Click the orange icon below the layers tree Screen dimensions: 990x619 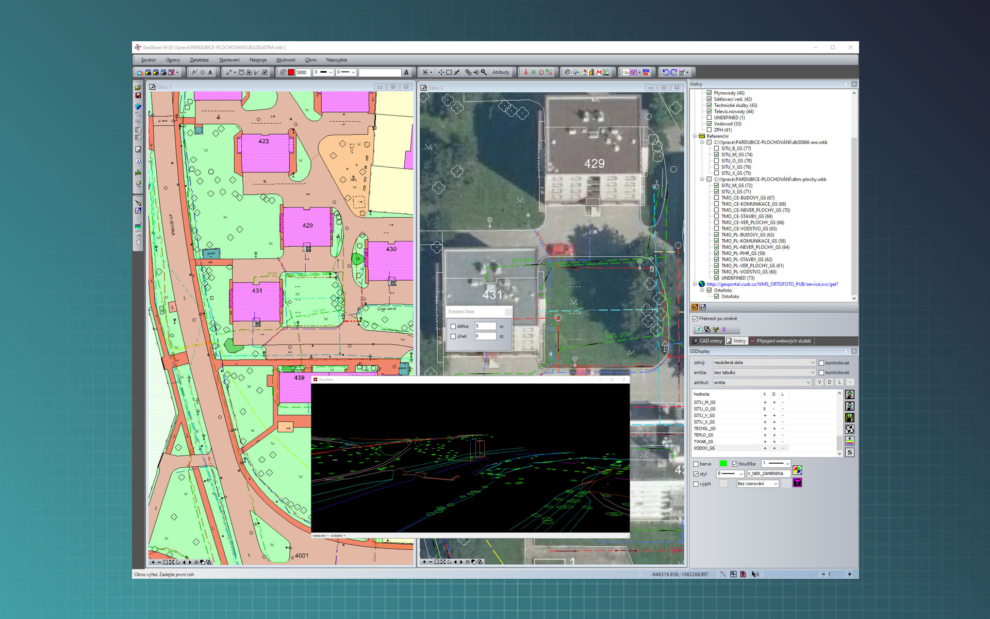pyautogui.click(x=695, y=307)
